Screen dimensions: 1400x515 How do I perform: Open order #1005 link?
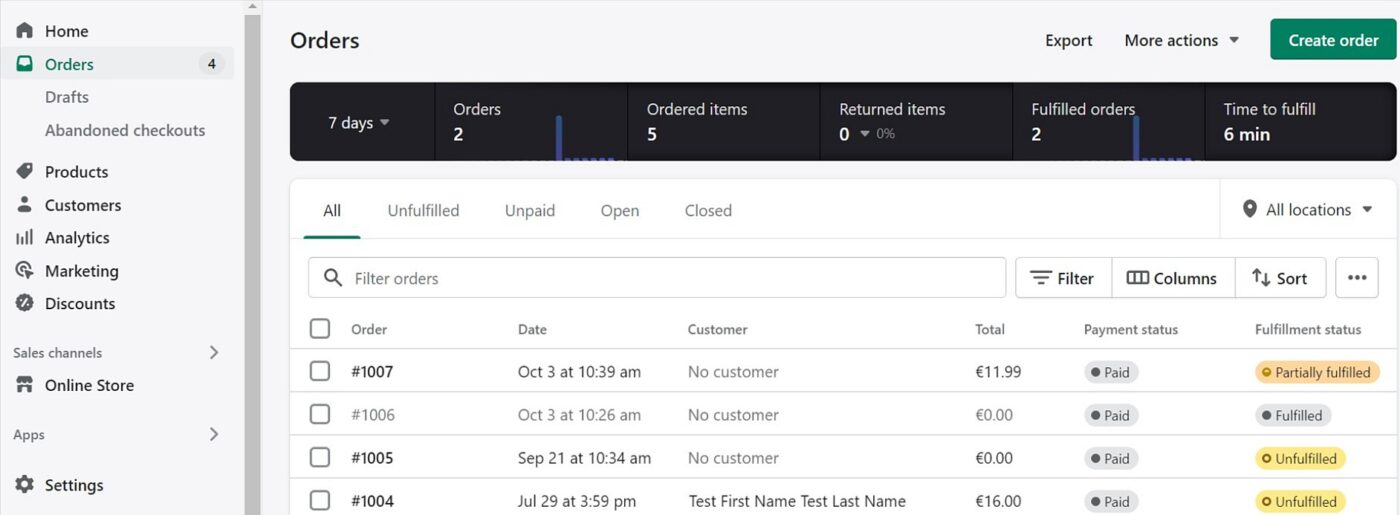tap(372, 458)
